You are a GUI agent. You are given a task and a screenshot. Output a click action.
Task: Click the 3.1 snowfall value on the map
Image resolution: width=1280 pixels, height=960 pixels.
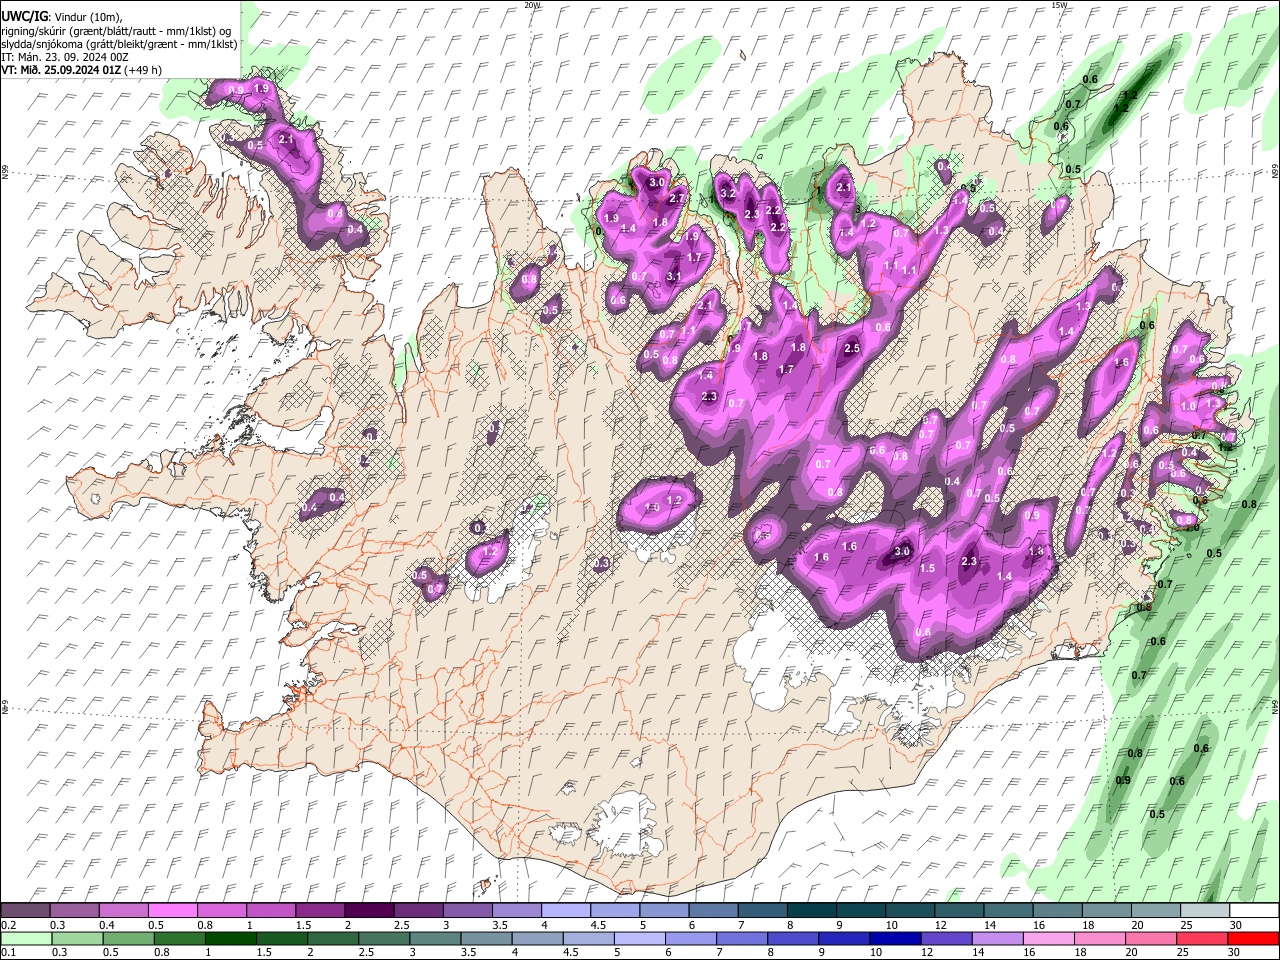coord(674,277)
